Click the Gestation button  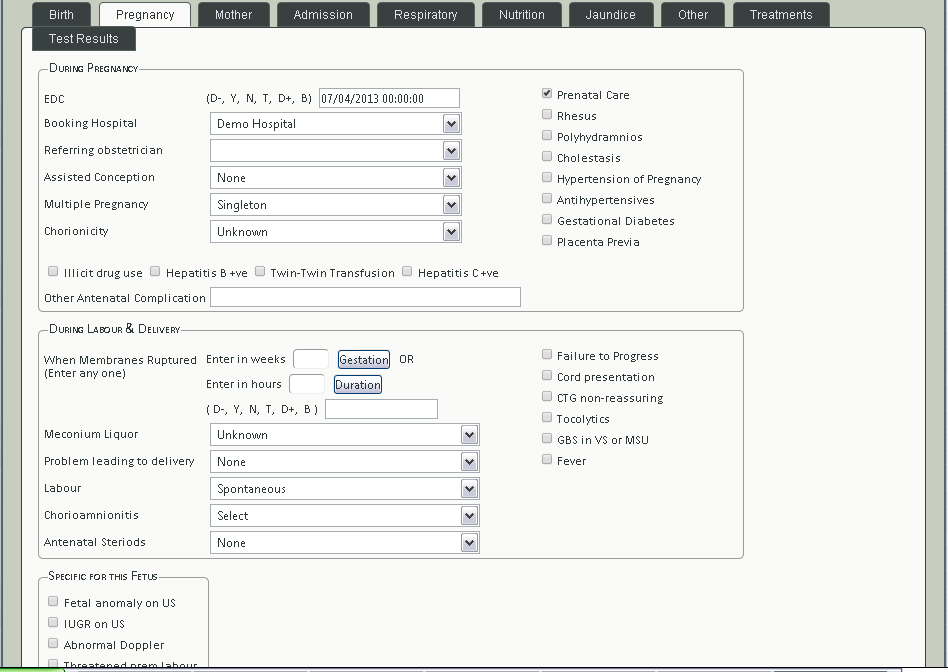click(363, 360)
